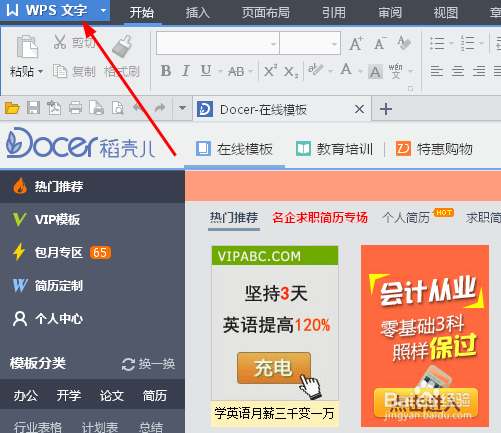Image resolution: width=501 pixels, height=433 pixels.
Task: Clear formatting eraser icon
Action: point(404,43)
